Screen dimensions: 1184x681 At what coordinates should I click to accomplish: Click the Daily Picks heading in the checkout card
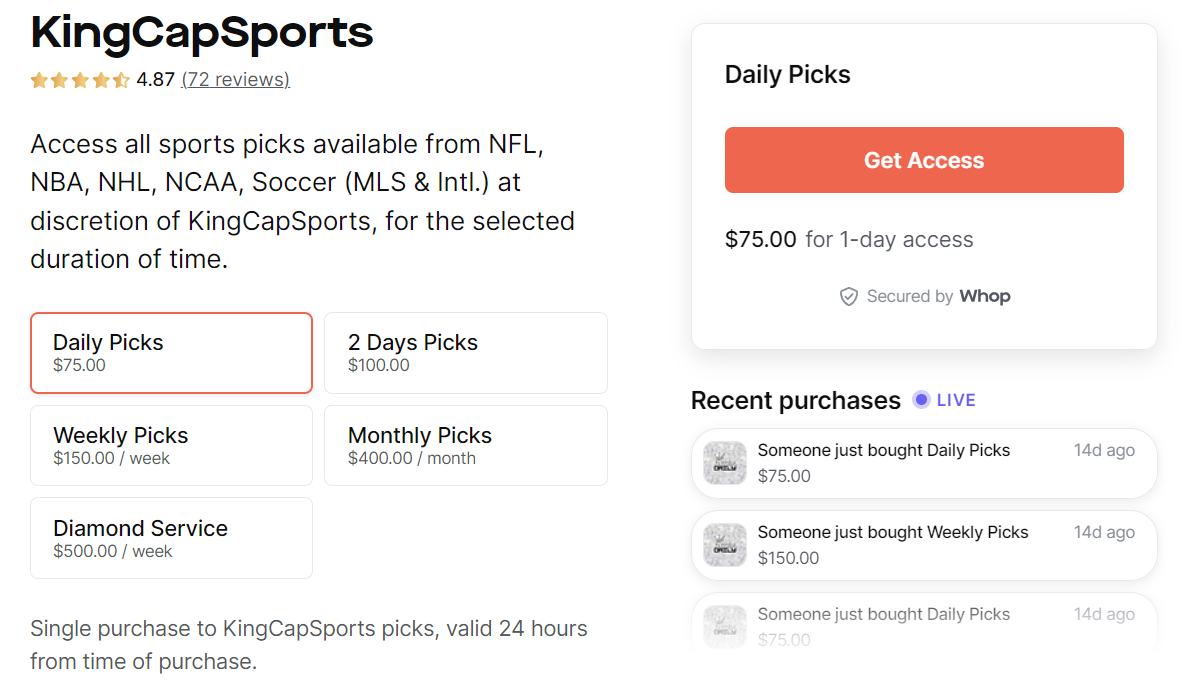[787, 74]
